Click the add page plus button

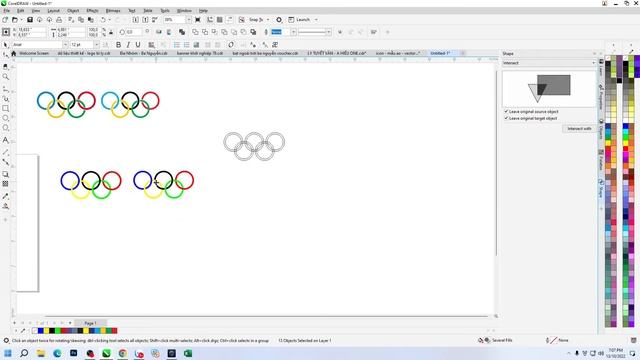70,323
